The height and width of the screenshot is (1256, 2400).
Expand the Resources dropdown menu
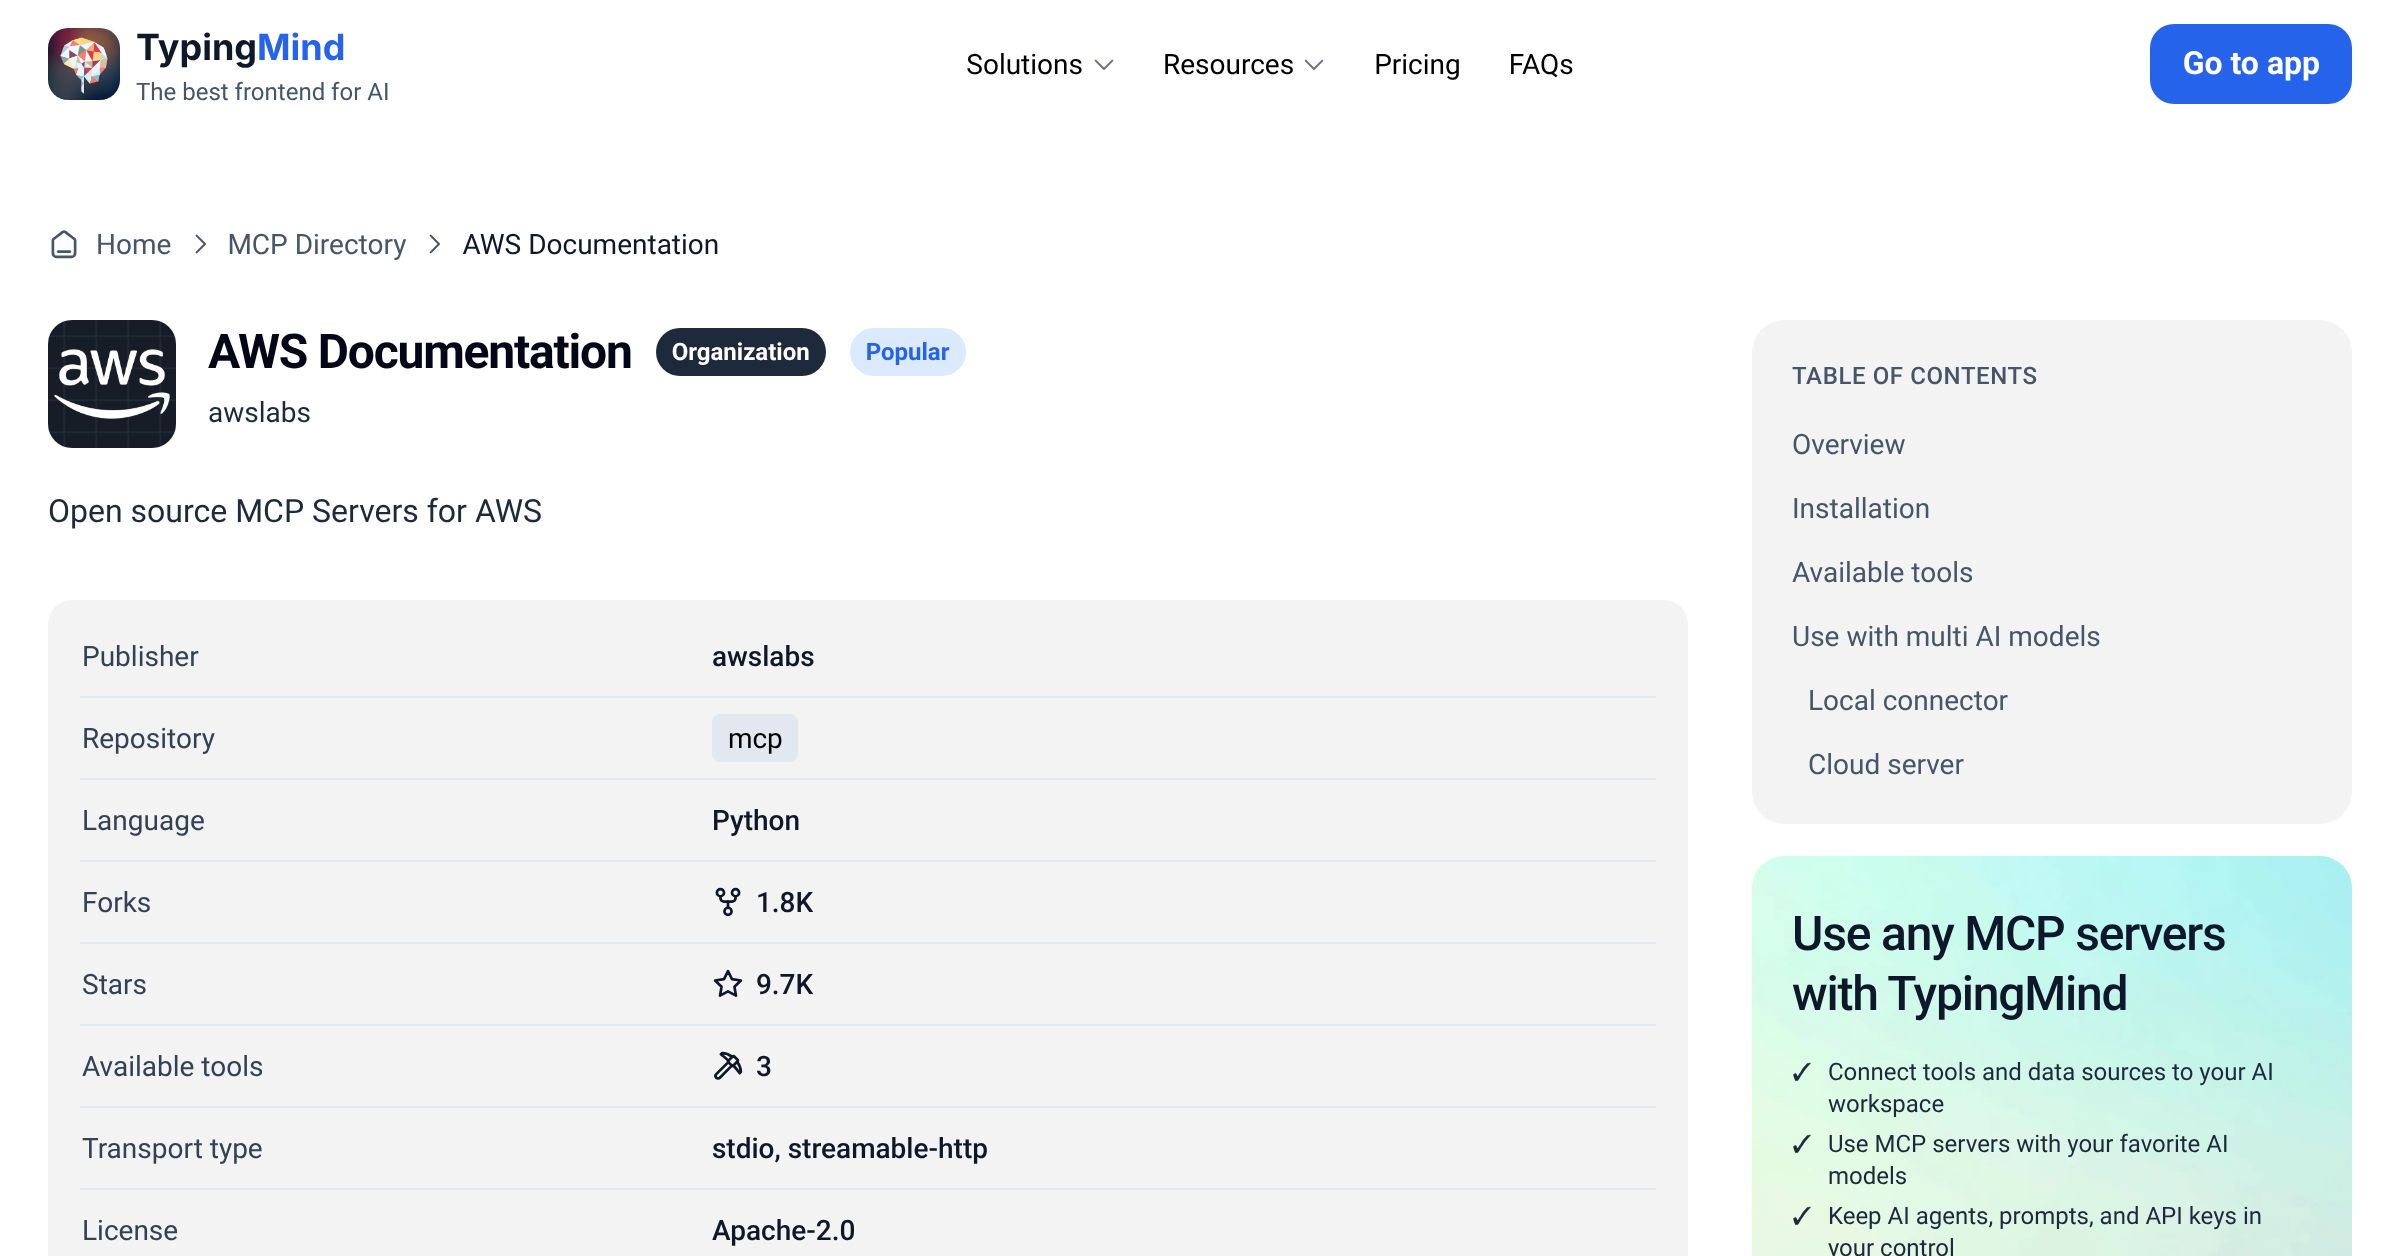click(1244, 65)
